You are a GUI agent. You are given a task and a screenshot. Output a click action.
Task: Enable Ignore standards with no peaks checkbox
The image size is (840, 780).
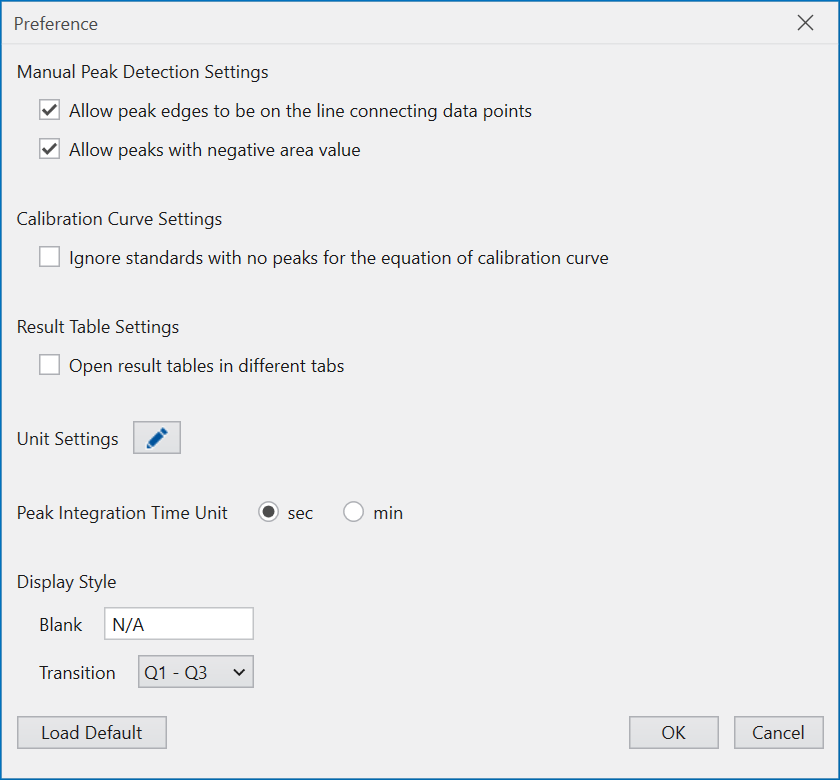click(x=50, y=258)
